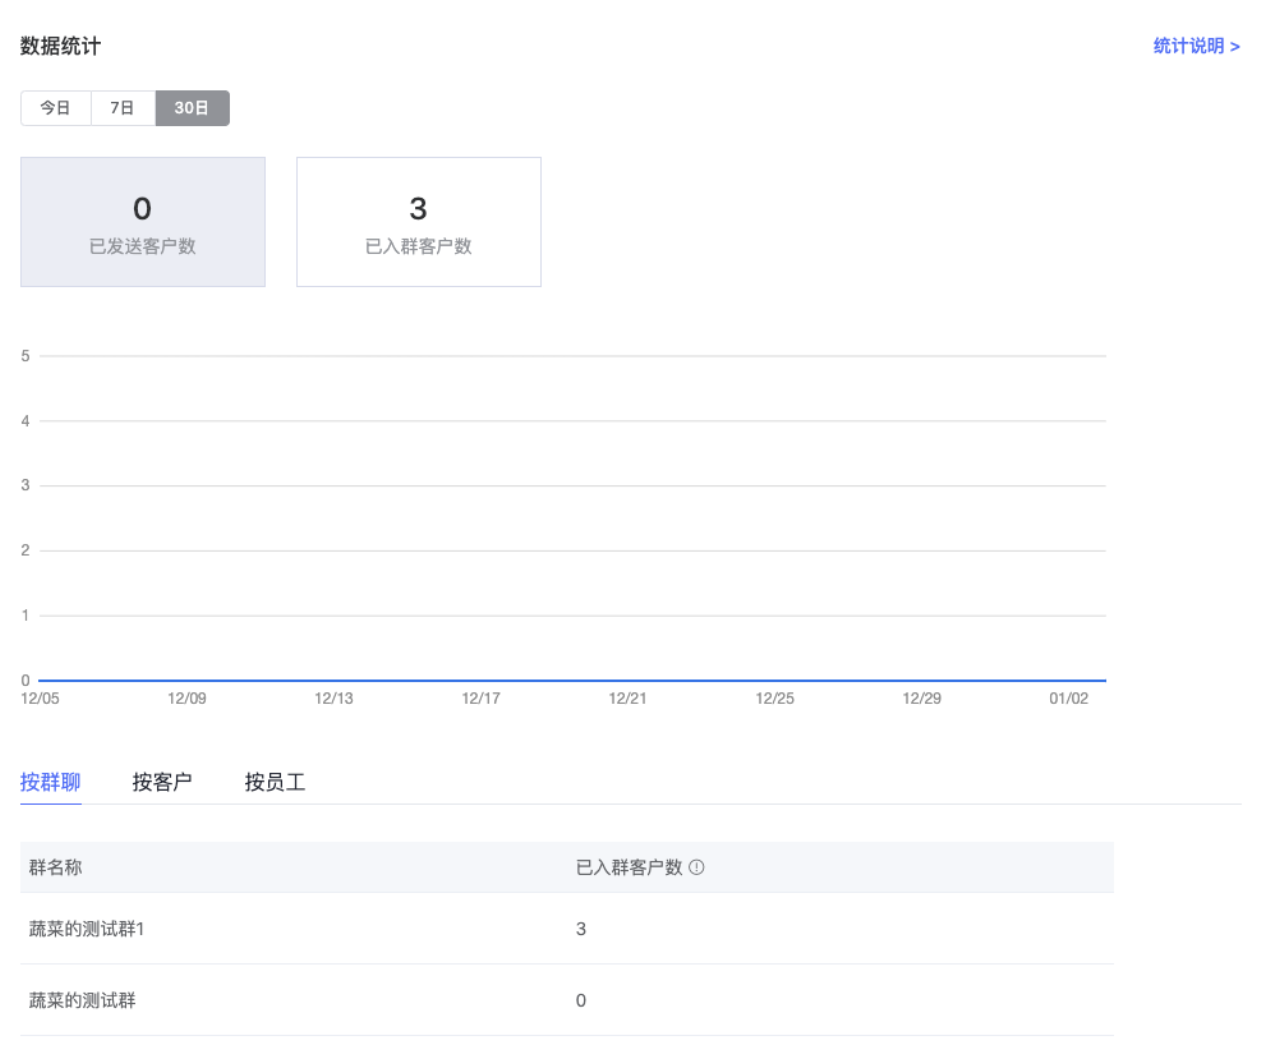
Task: Click the 已入群客户数 column header text
Action: pos(629,867)
